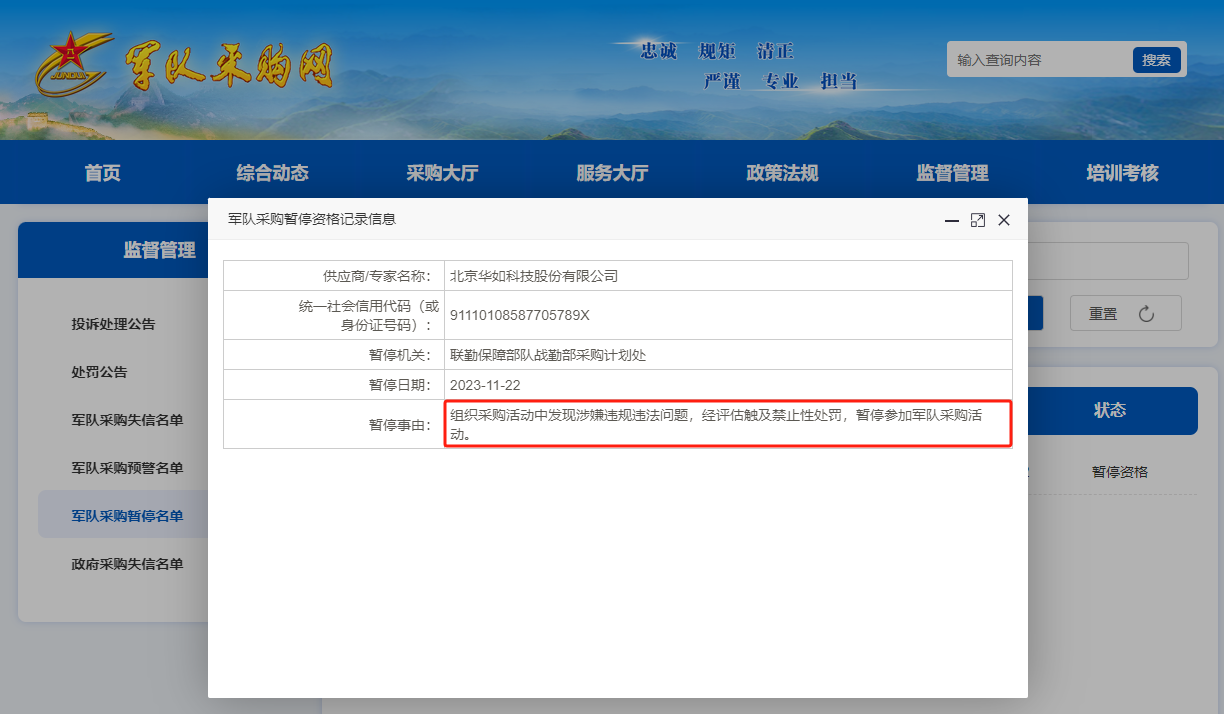
Task: Open the 培训考核 navigation item
Action: click(x=1122, y=173)
